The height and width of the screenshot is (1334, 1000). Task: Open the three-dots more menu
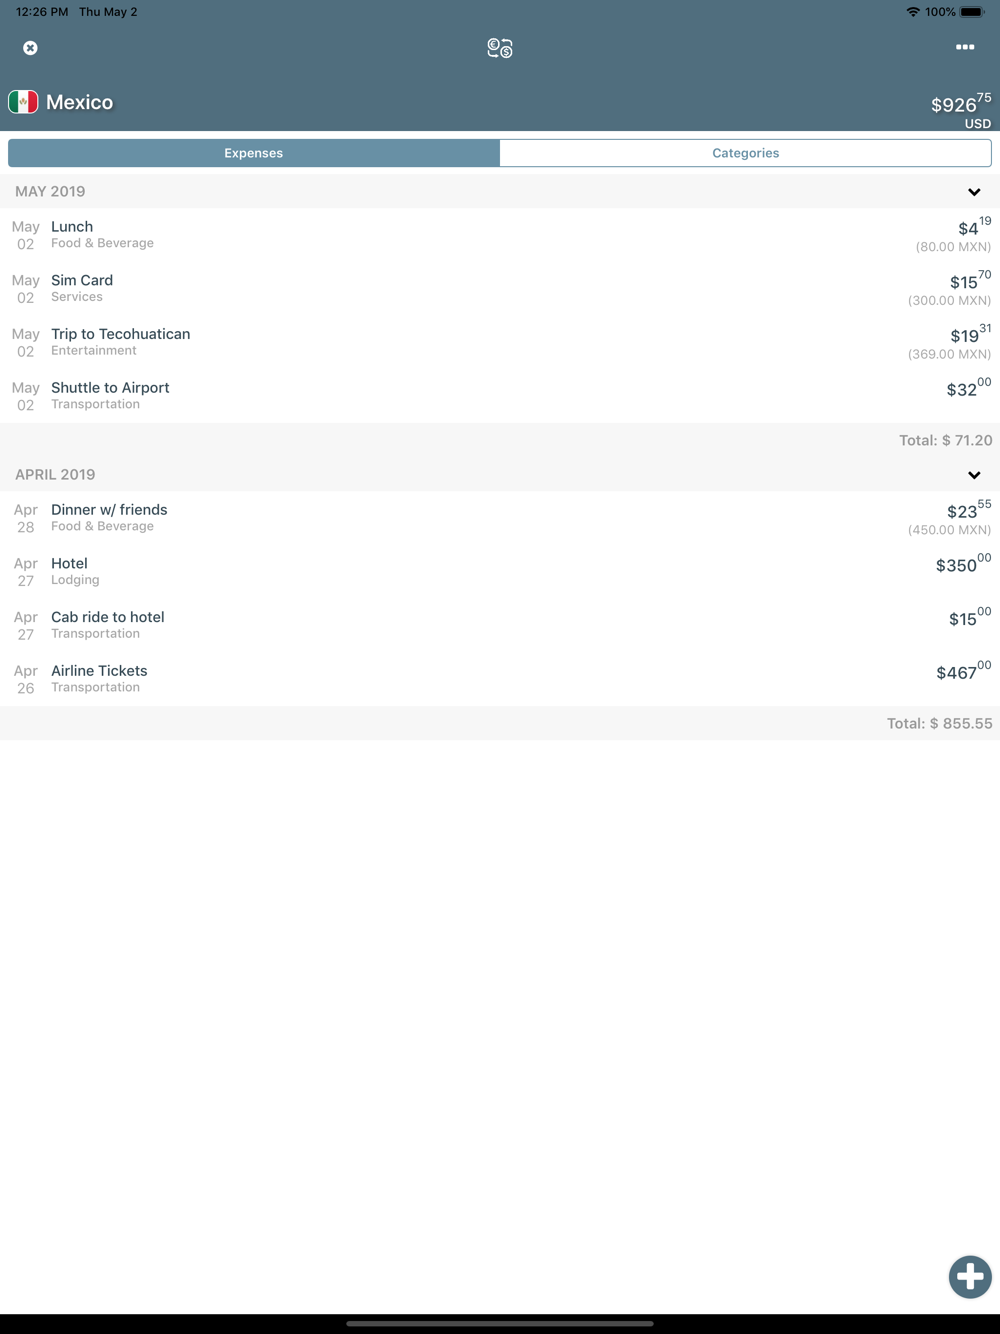(x=965, y=47)
